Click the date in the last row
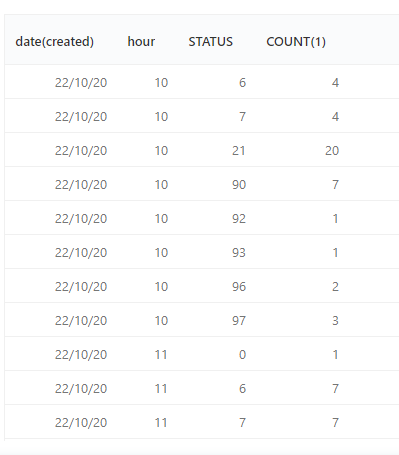The image size is (399, 455). [81, 423]
